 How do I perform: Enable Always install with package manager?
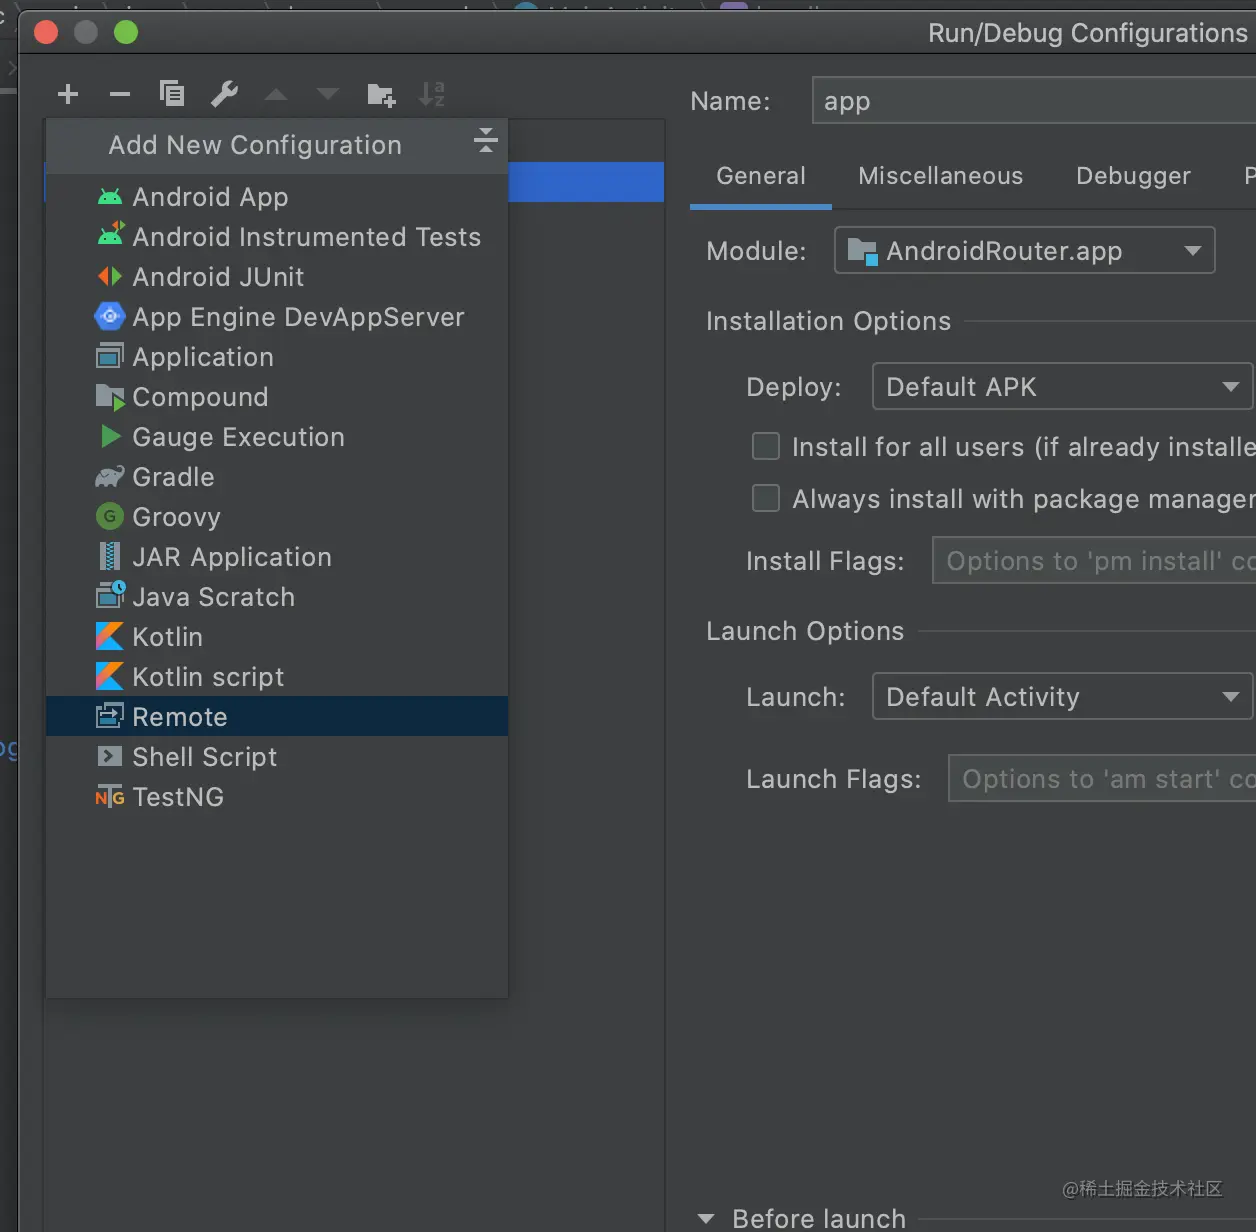pyautogui.click(x=766, y=498)
